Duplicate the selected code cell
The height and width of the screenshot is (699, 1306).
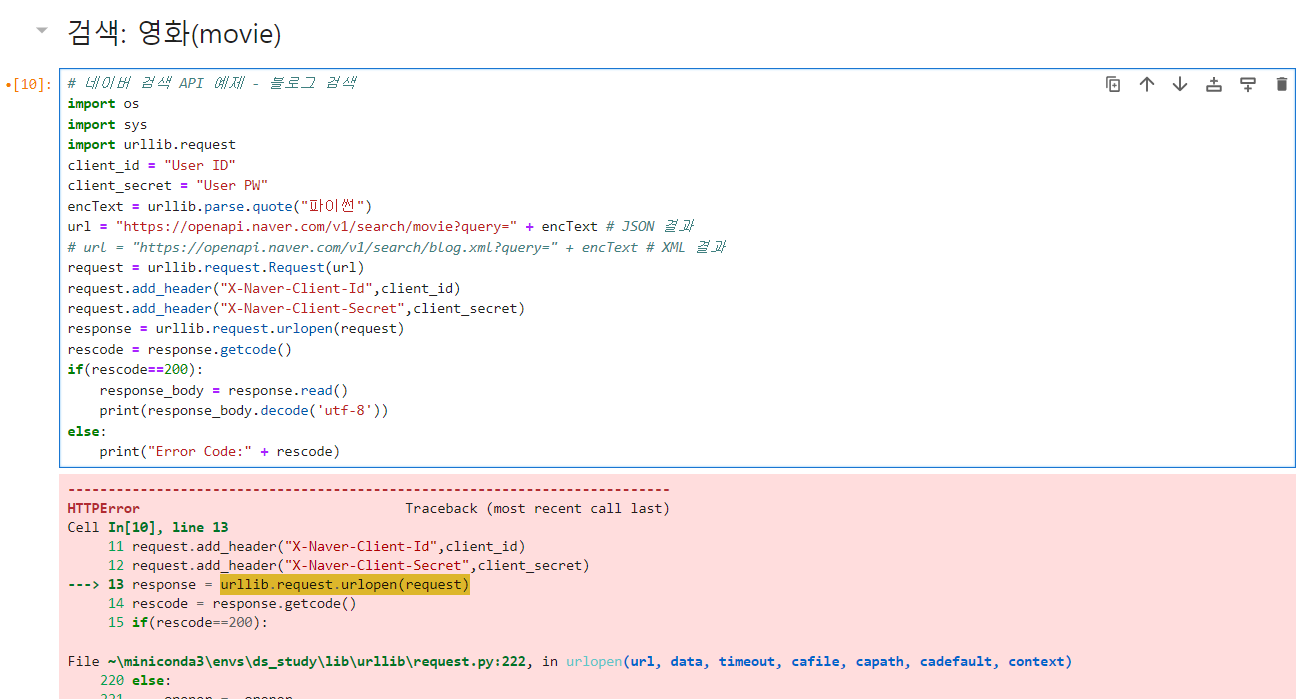pos(1113,84)
